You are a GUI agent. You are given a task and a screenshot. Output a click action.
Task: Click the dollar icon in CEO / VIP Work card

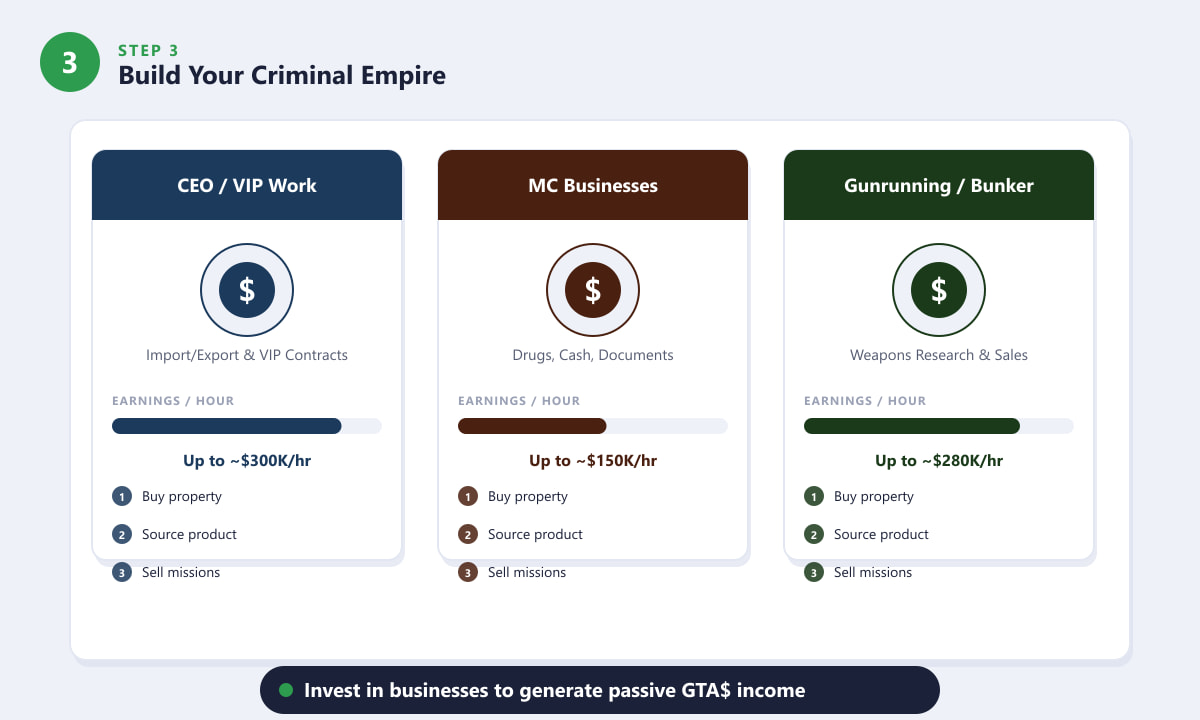tap(247, 291)
